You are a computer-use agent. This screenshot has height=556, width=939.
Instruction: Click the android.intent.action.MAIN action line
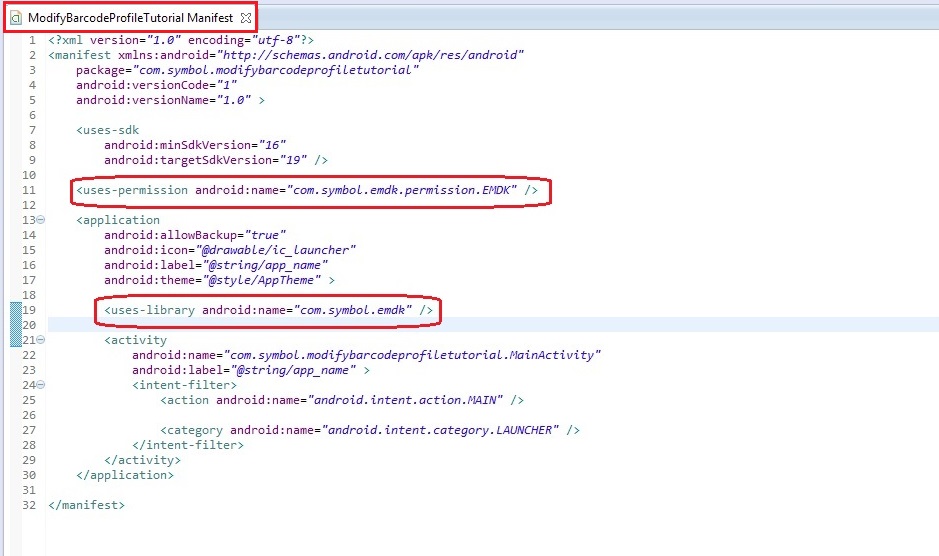(341, 400)
